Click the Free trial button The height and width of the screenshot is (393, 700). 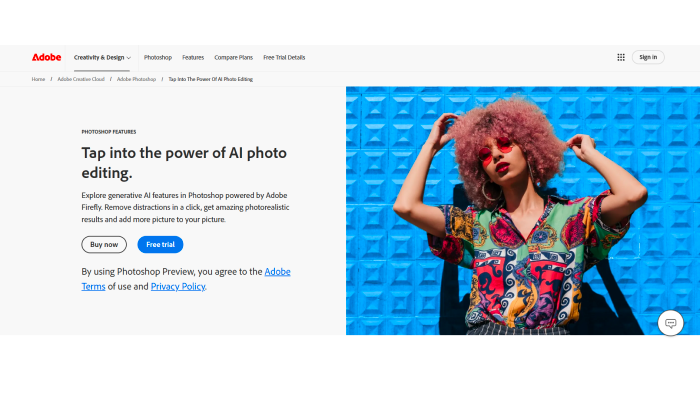(160, 244)
